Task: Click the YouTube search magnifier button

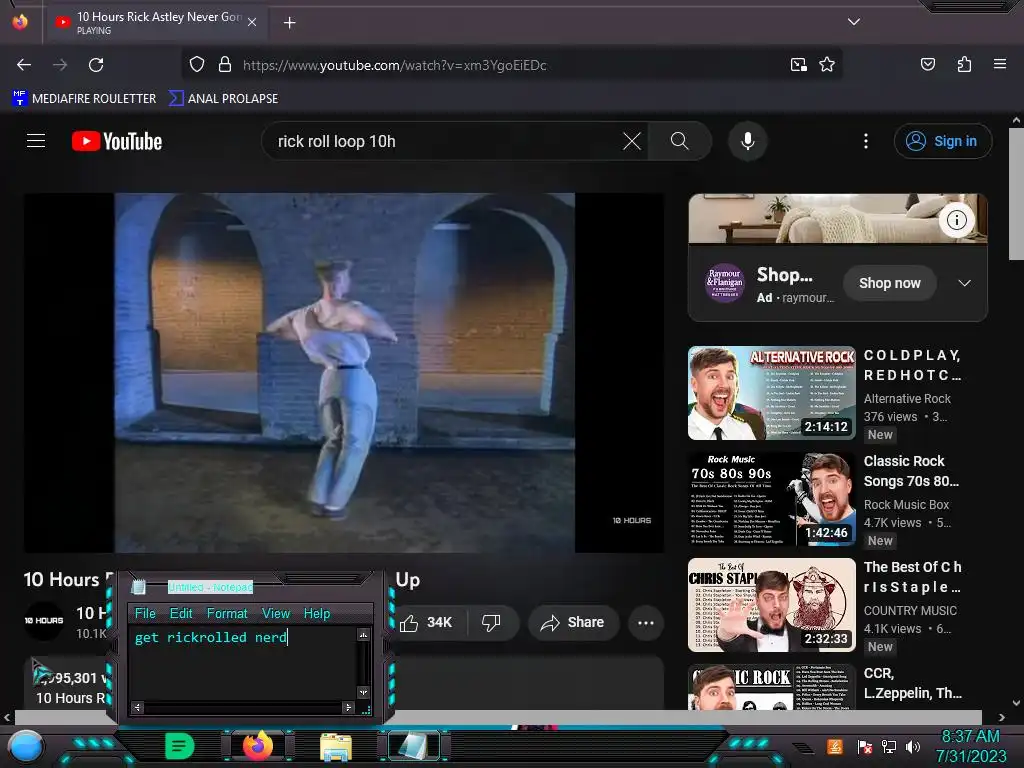Action: click(x=679, y=141)
